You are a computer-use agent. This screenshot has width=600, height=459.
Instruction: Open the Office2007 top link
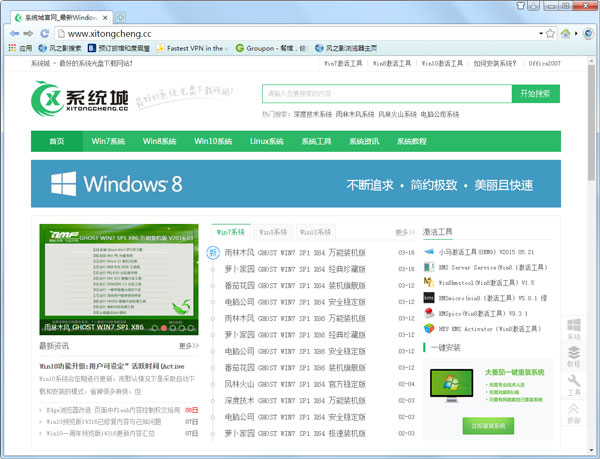pos(544,63)
